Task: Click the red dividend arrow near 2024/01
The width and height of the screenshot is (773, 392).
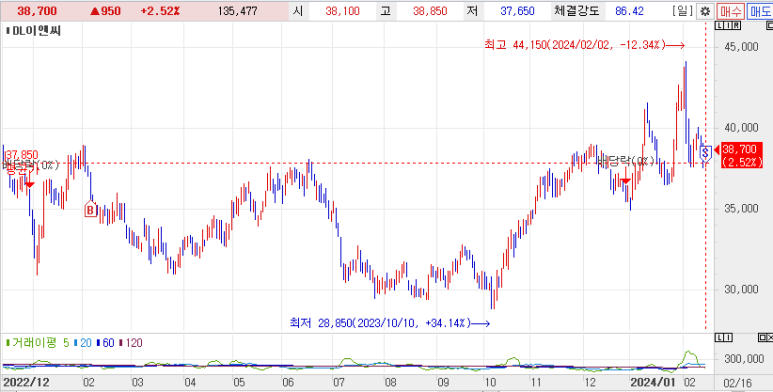Action: click(x=626, y=181)
